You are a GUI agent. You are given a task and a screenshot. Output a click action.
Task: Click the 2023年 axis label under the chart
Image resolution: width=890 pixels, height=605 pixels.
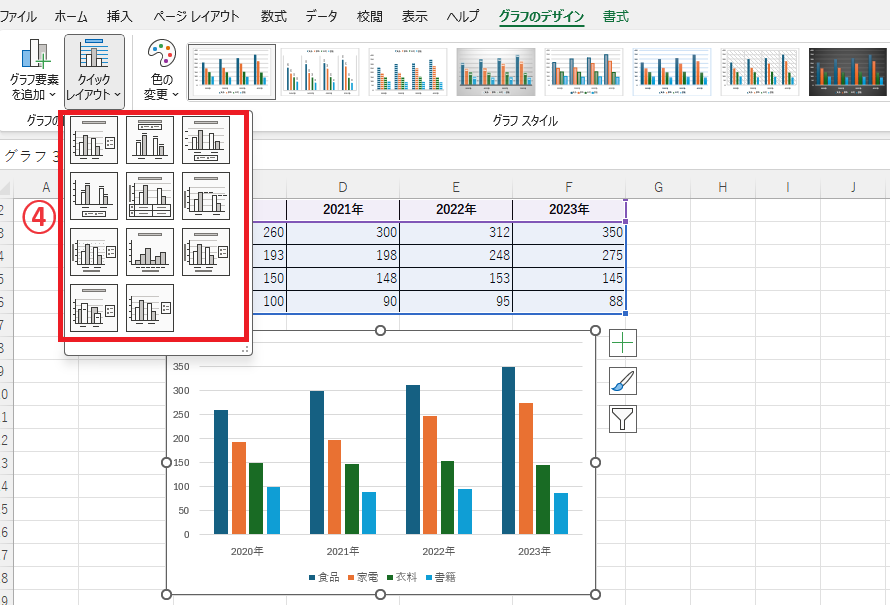[x=534, y=551]
